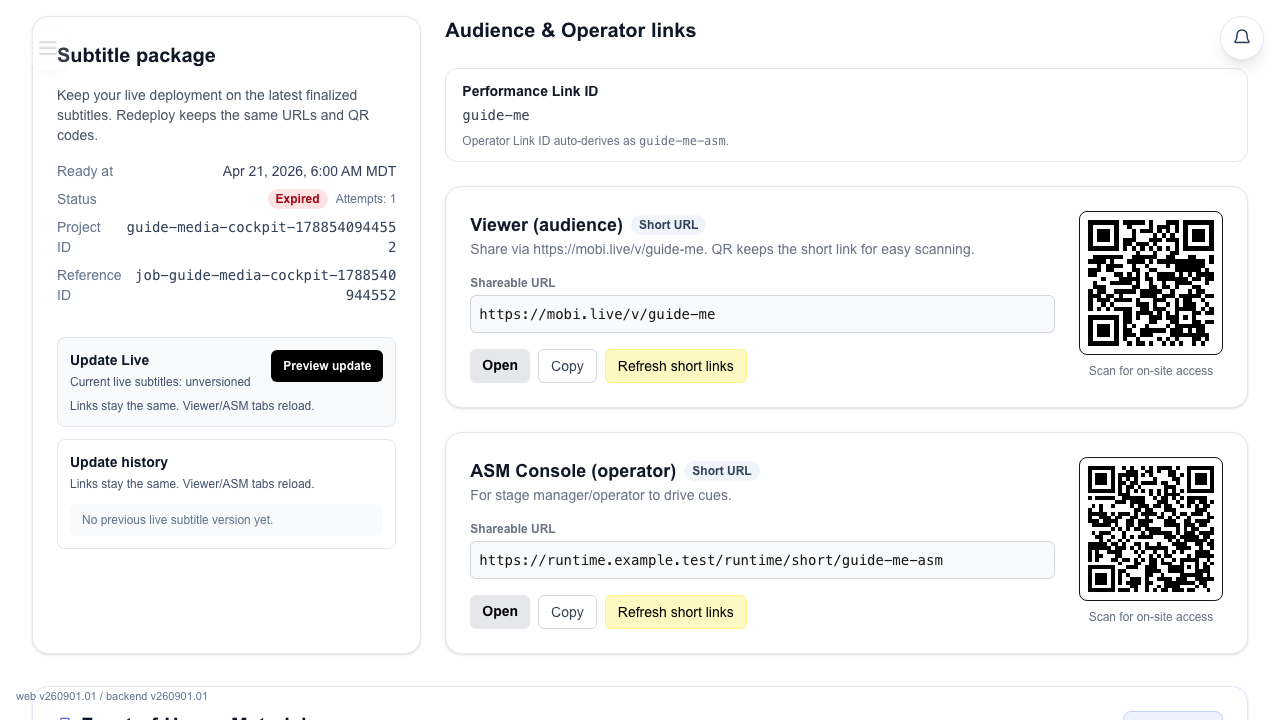Open the ASM Console operator link
This screenshot has height=720, width=1280.
[x=500, y=612]
